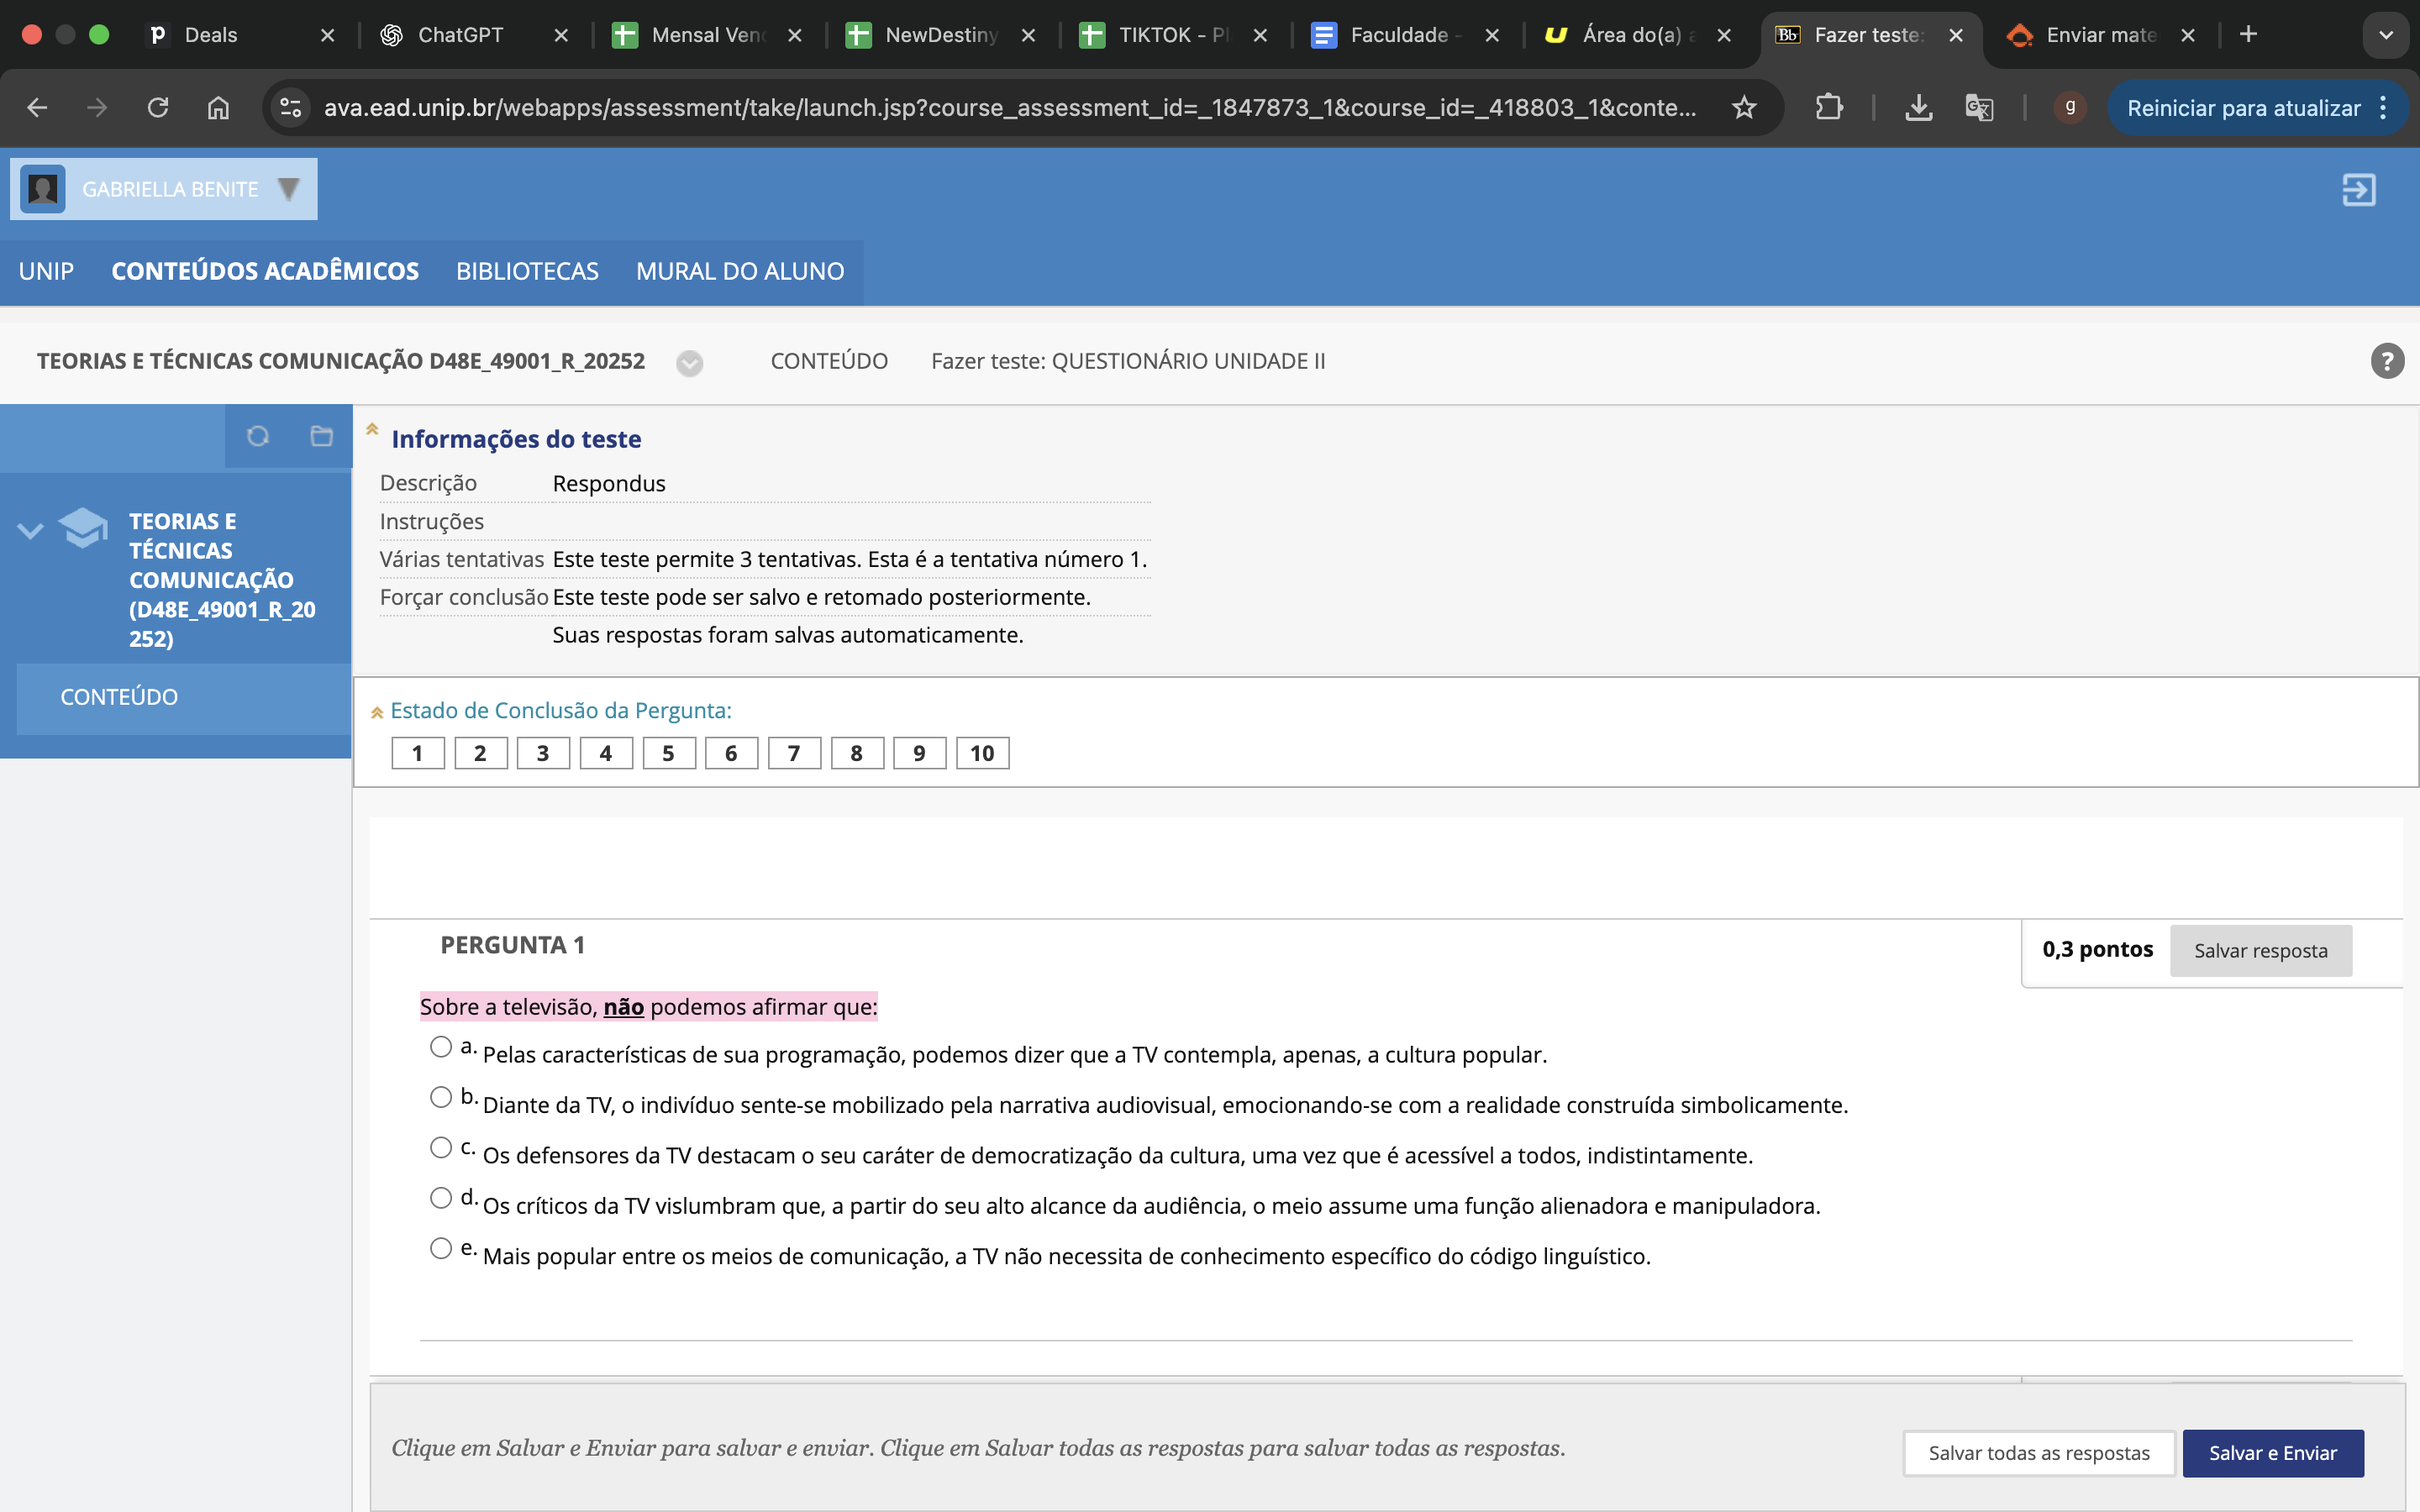
Task: Open the help question mark icon
Action: pos(2386,361)
